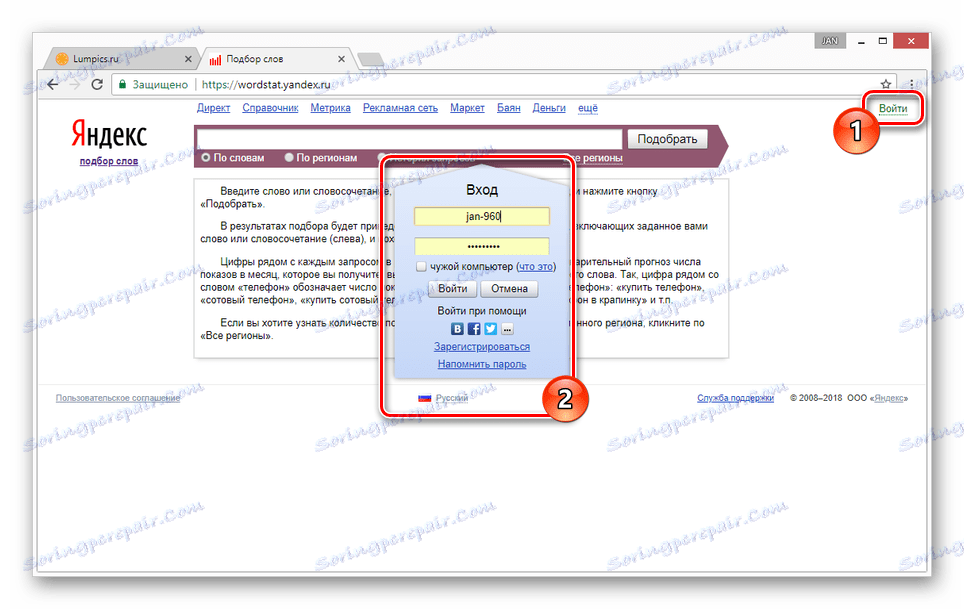Click the Отмена button

point(509,289)
